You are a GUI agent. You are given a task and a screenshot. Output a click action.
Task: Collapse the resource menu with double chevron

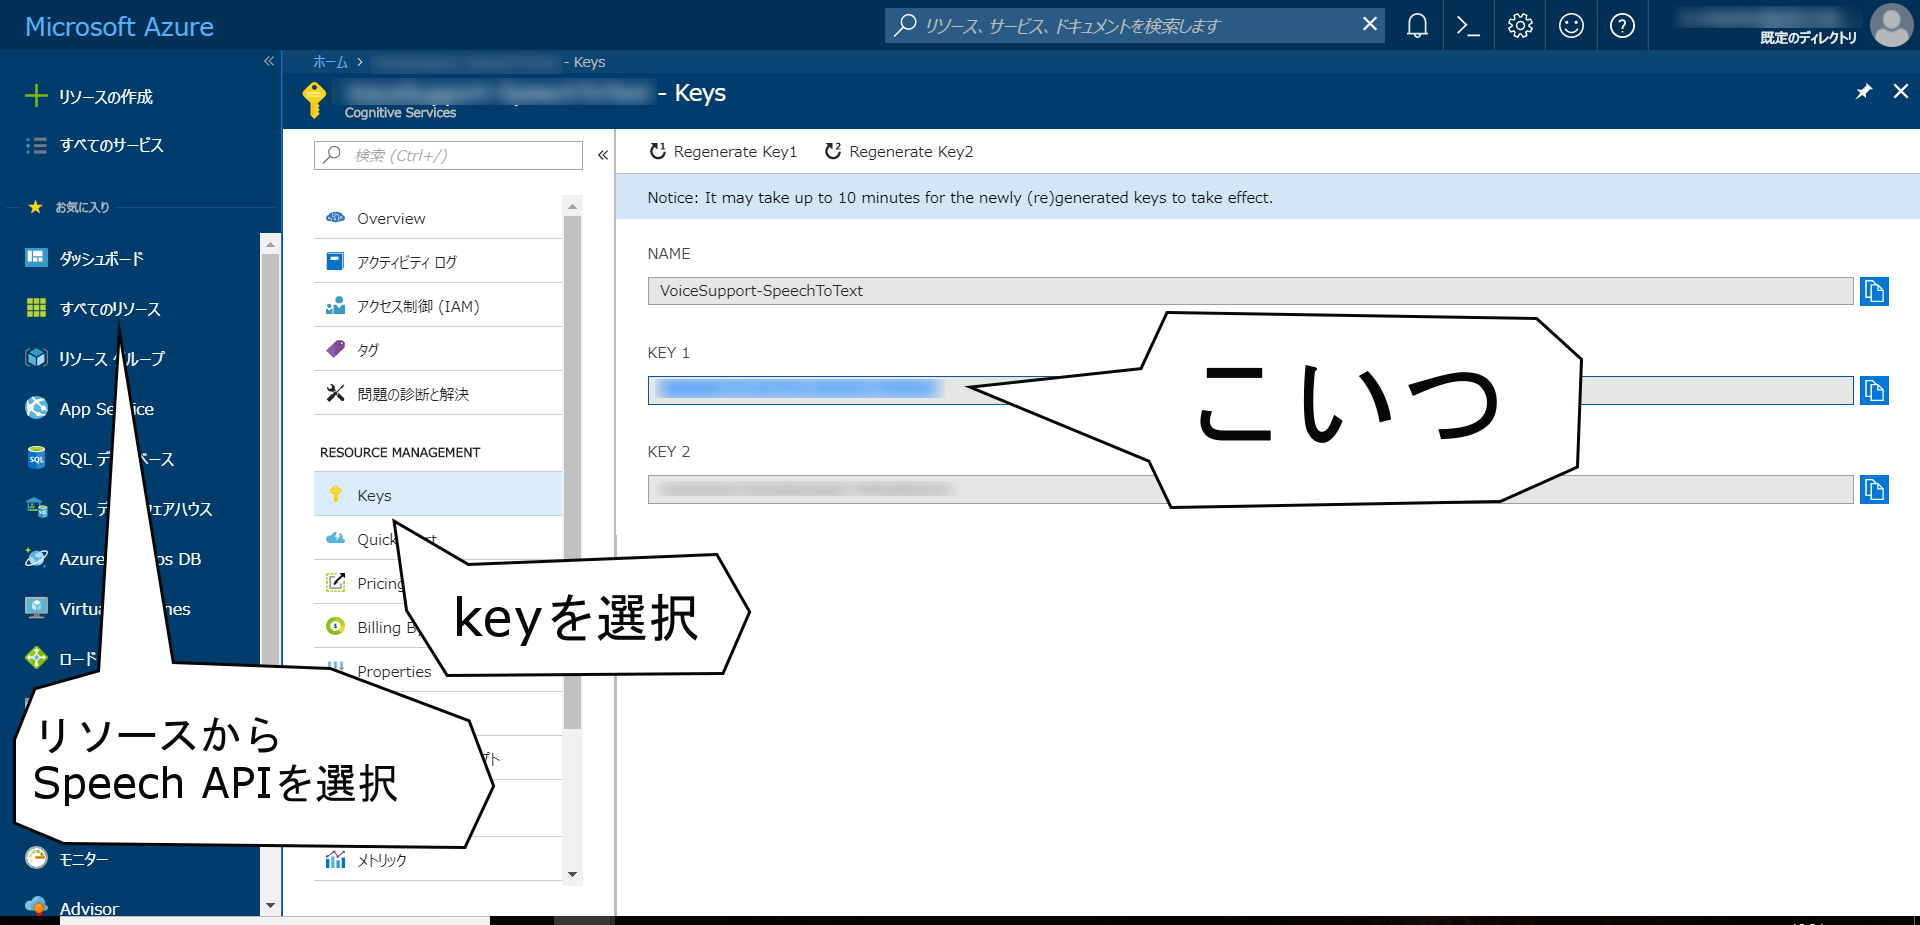coord(603,155)
